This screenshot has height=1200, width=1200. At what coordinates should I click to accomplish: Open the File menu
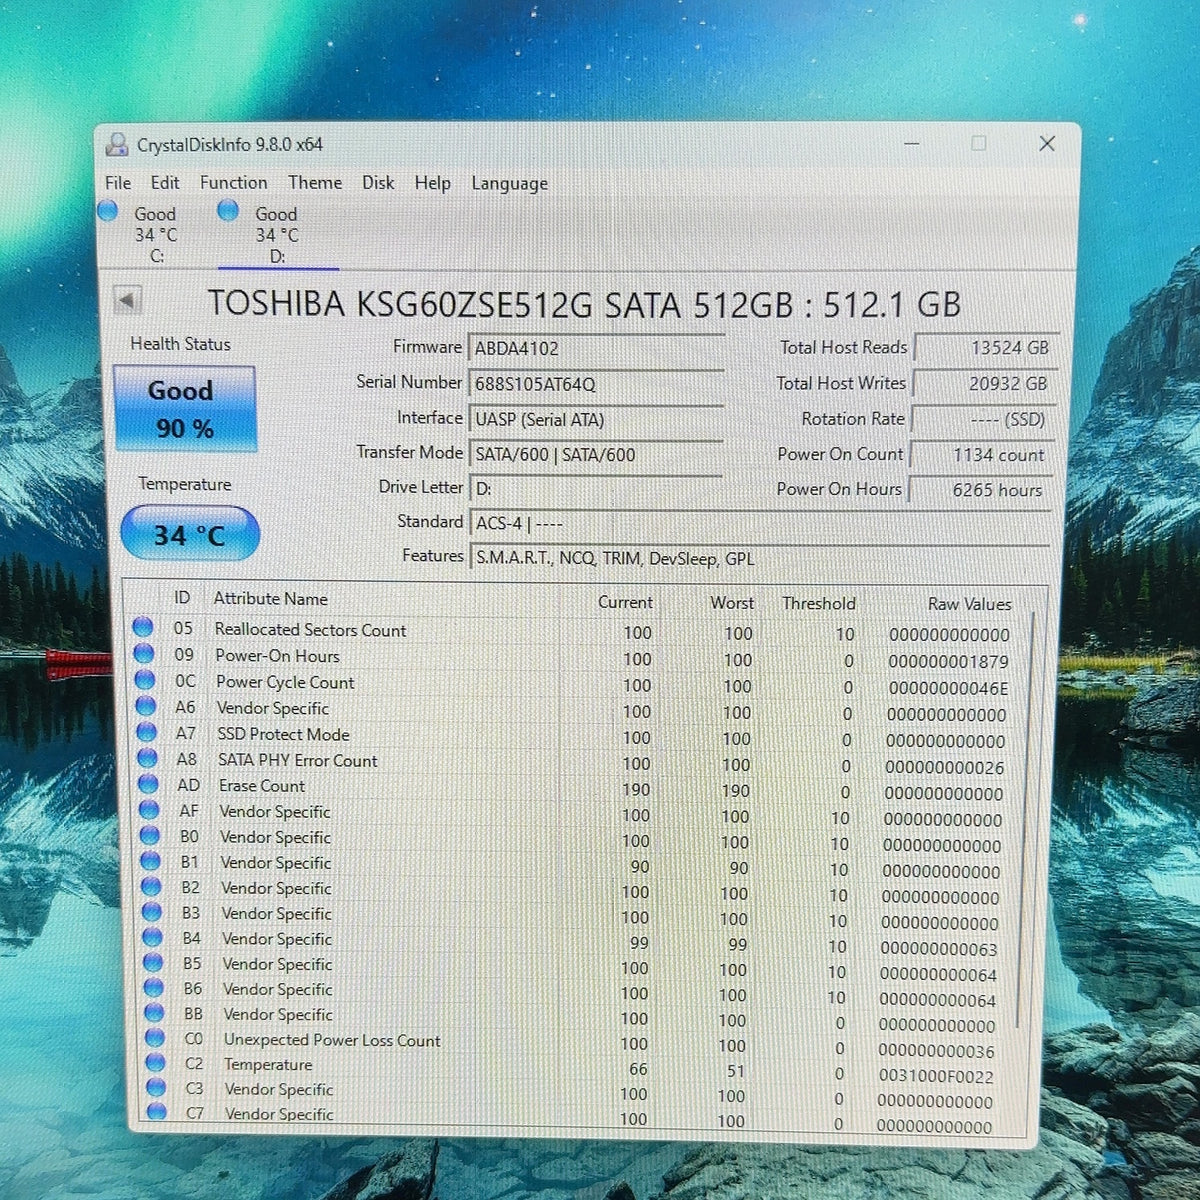[x=118, y=183]
